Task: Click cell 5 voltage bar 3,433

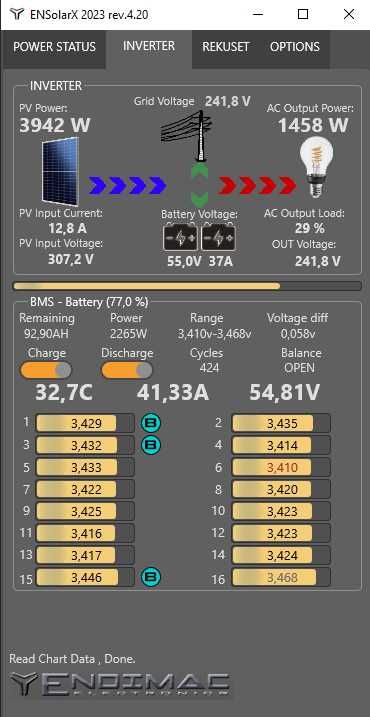Action: point(85,467)
